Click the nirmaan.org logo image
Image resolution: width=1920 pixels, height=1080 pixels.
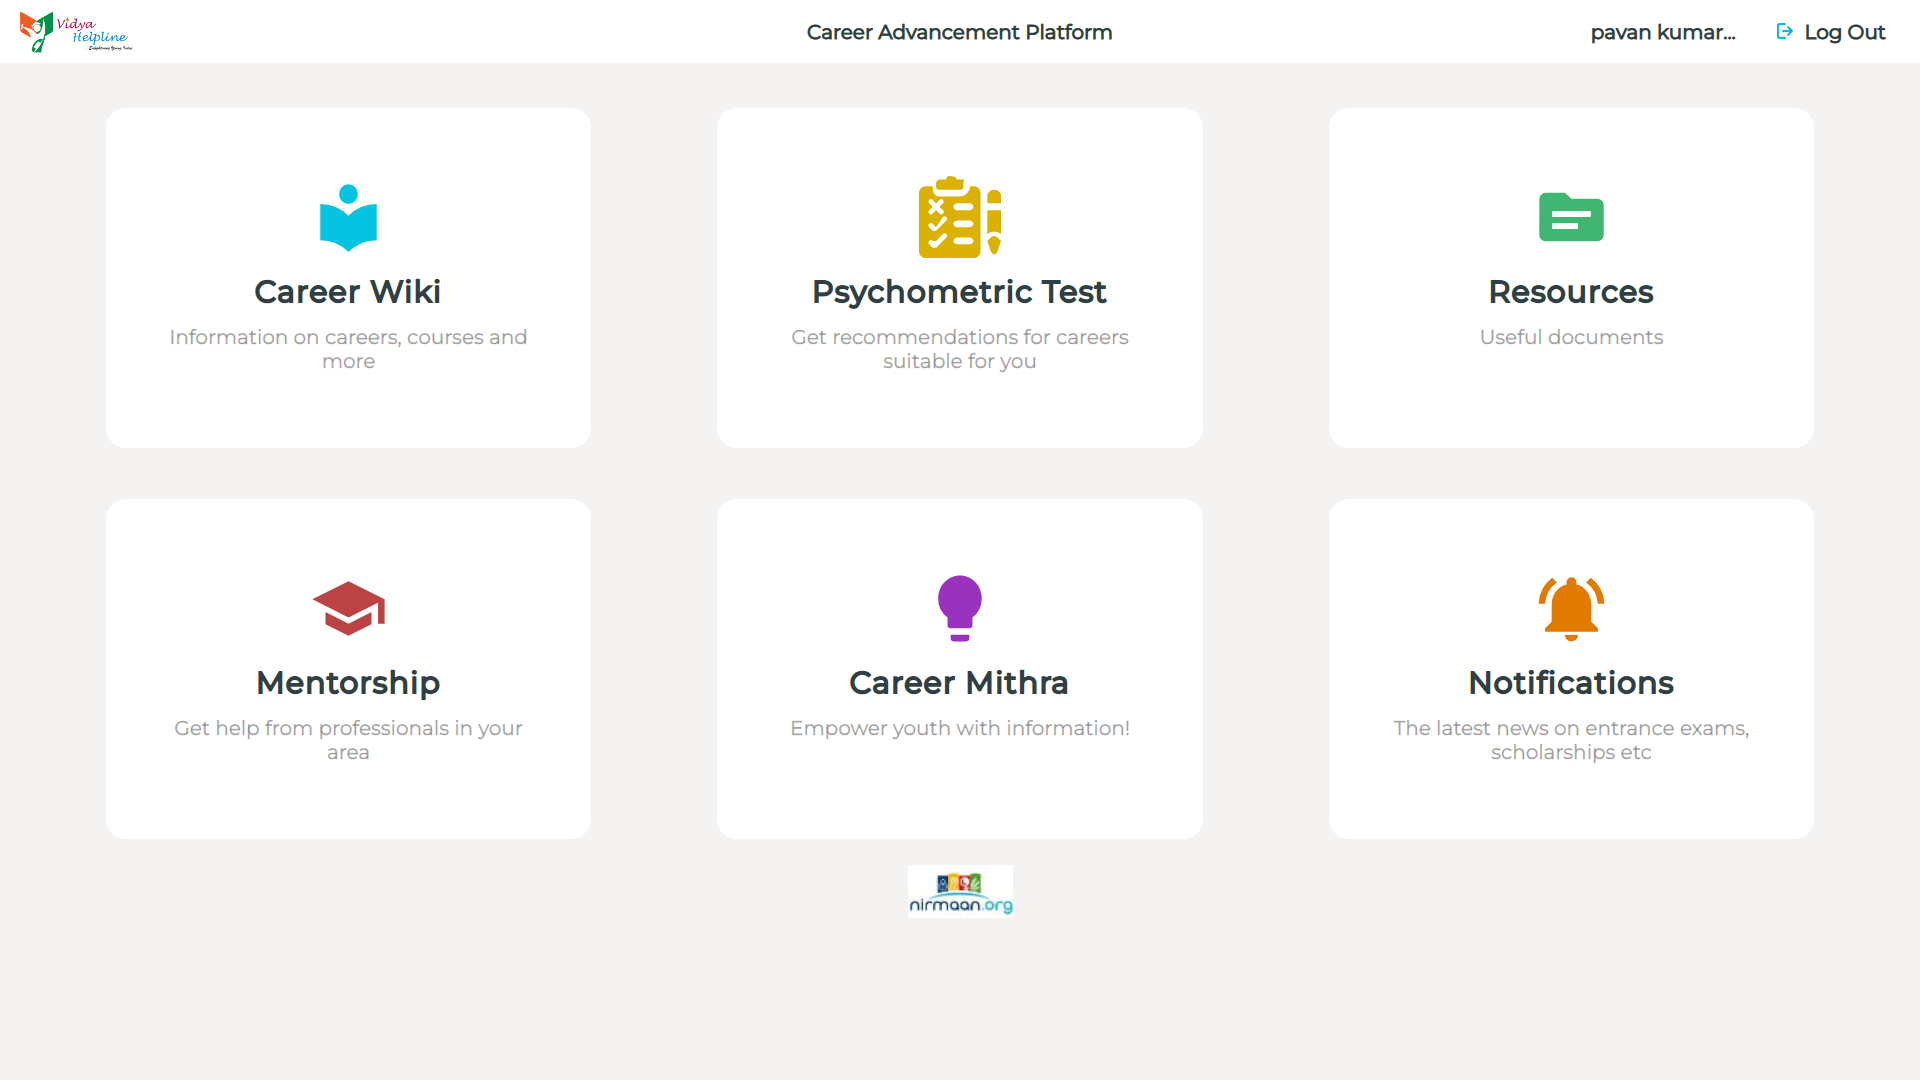pyautogui.click(x=960, y=891)
